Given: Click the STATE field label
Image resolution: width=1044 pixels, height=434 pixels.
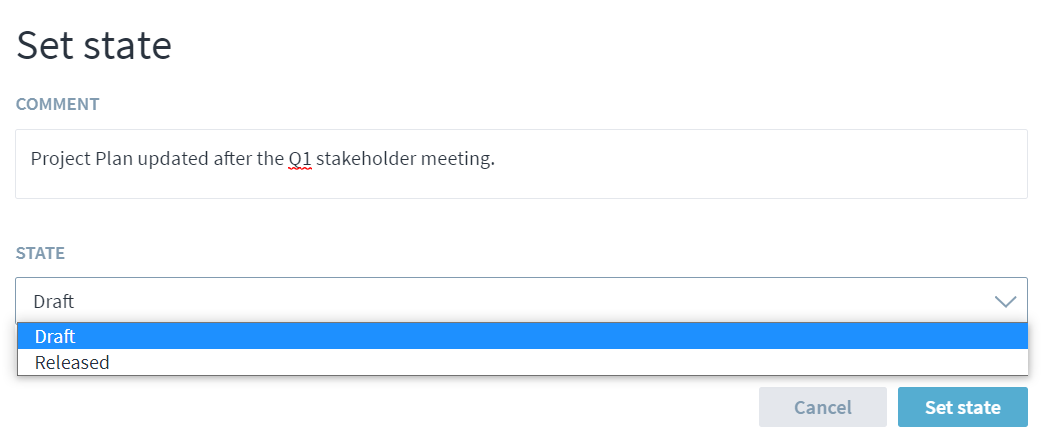Looking at the screenshot, I should 40,253.
